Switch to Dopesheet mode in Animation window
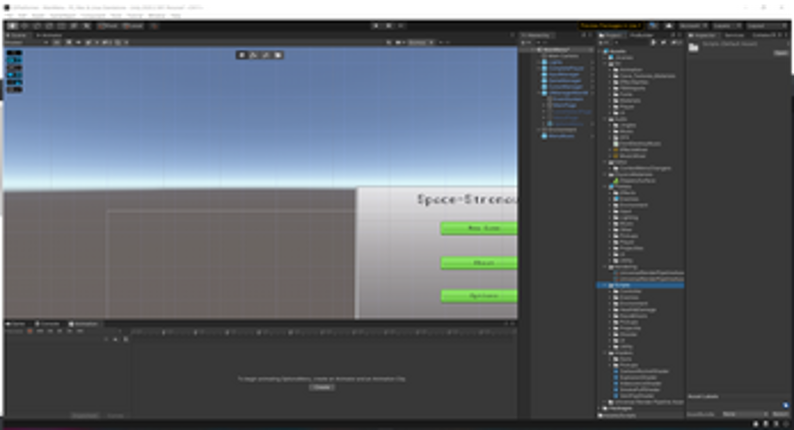 point(85,415)
